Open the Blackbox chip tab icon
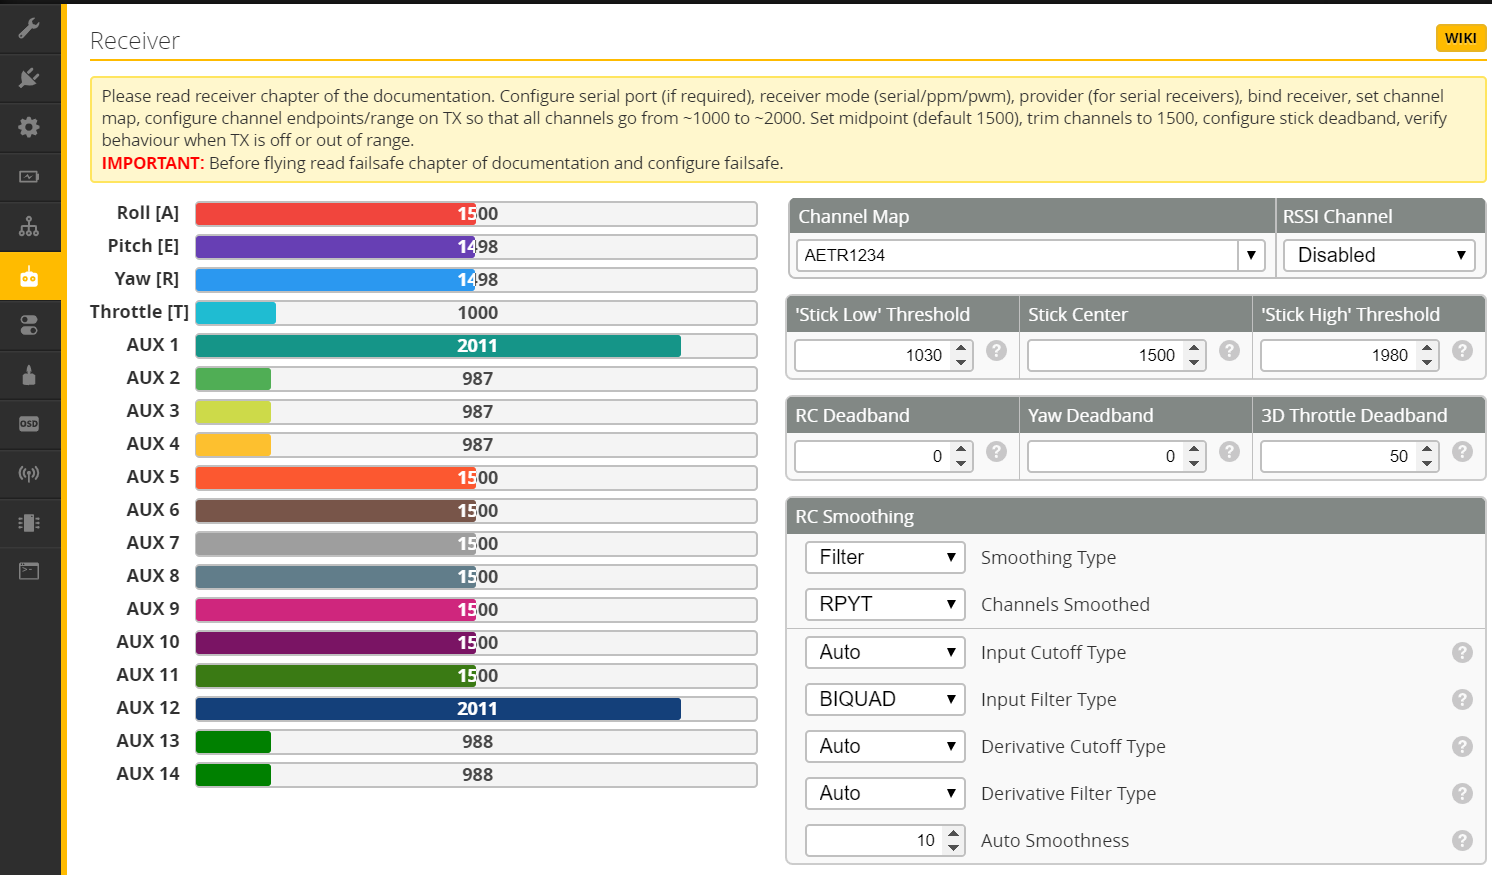 29,522
